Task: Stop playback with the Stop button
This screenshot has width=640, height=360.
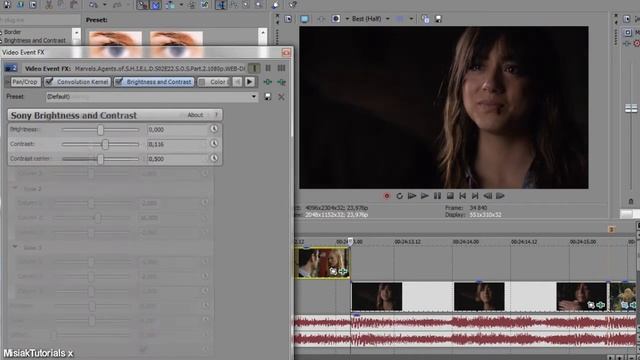Action: 450,196
